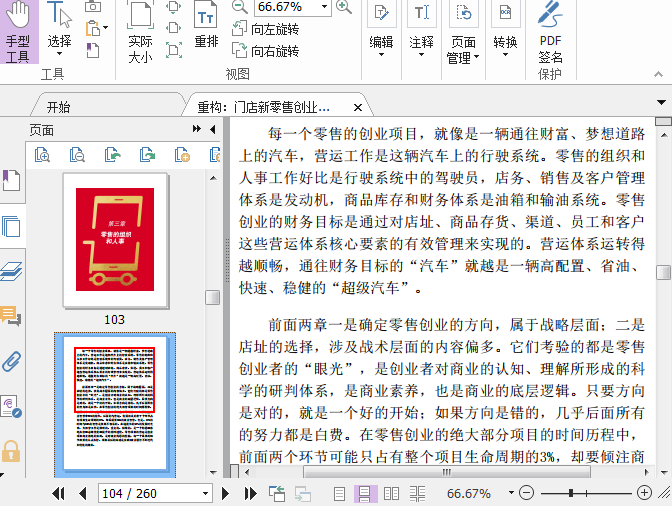Open the security lock sidebar panel

click(x=11, y=451)
